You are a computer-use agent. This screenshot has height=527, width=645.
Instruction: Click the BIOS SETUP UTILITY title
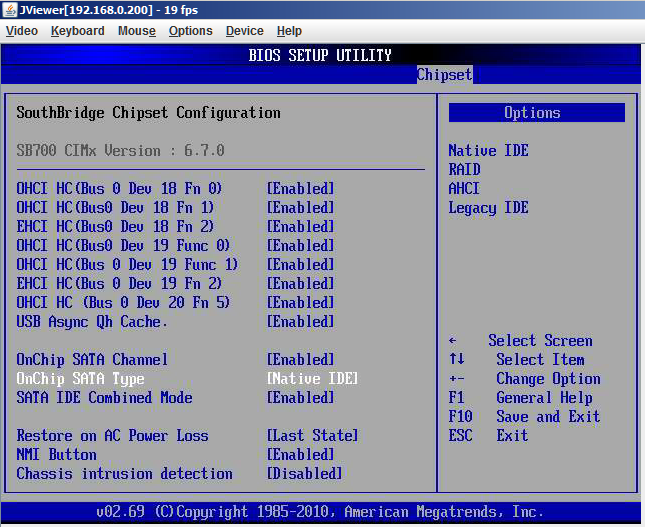(320, 55)
